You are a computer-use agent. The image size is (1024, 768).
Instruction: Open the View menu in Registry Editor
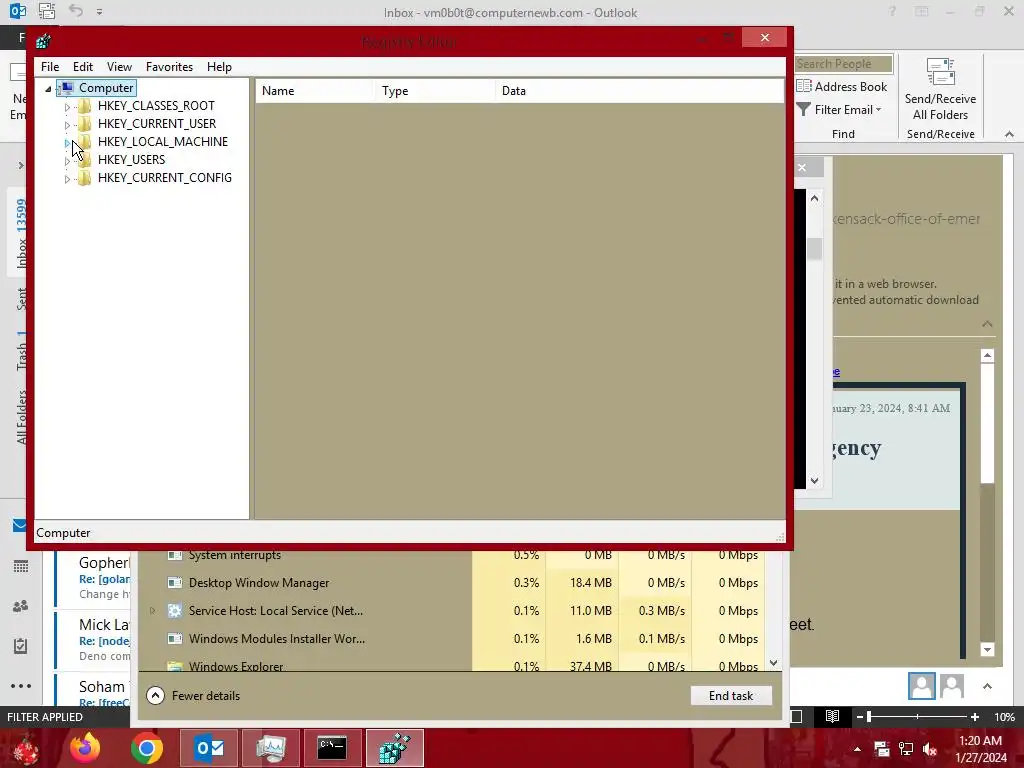point(119,67)
